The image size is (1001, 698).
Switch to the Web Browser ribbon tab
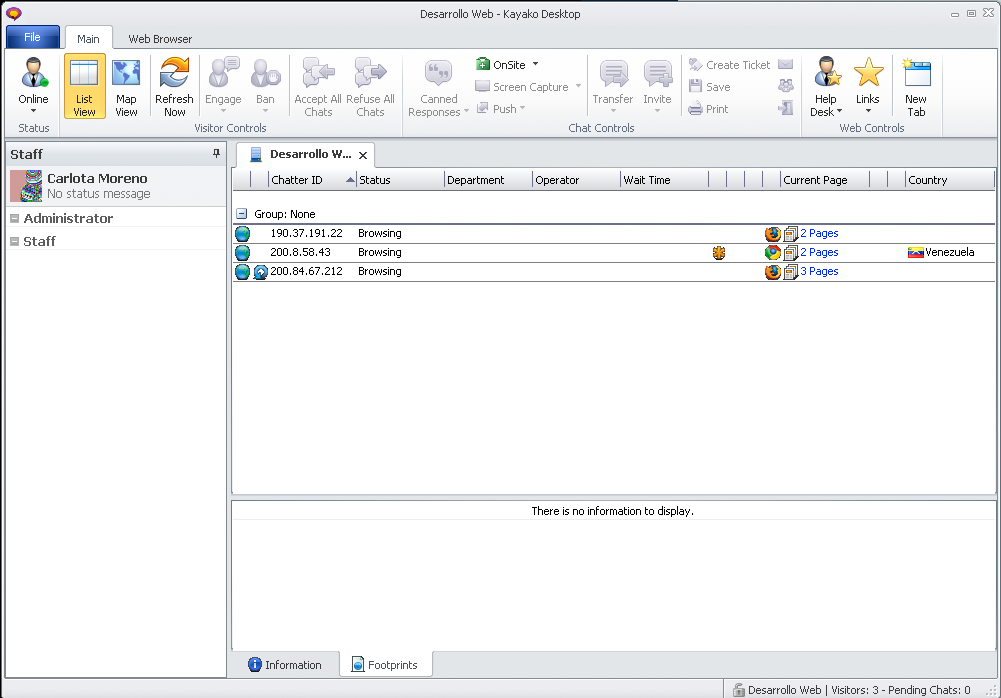click(160, 39)
